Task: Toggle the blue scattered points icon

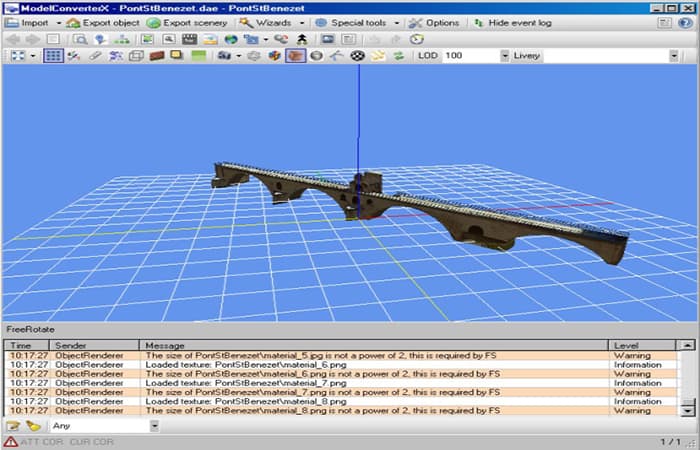Action: click(x=116, y=56)
